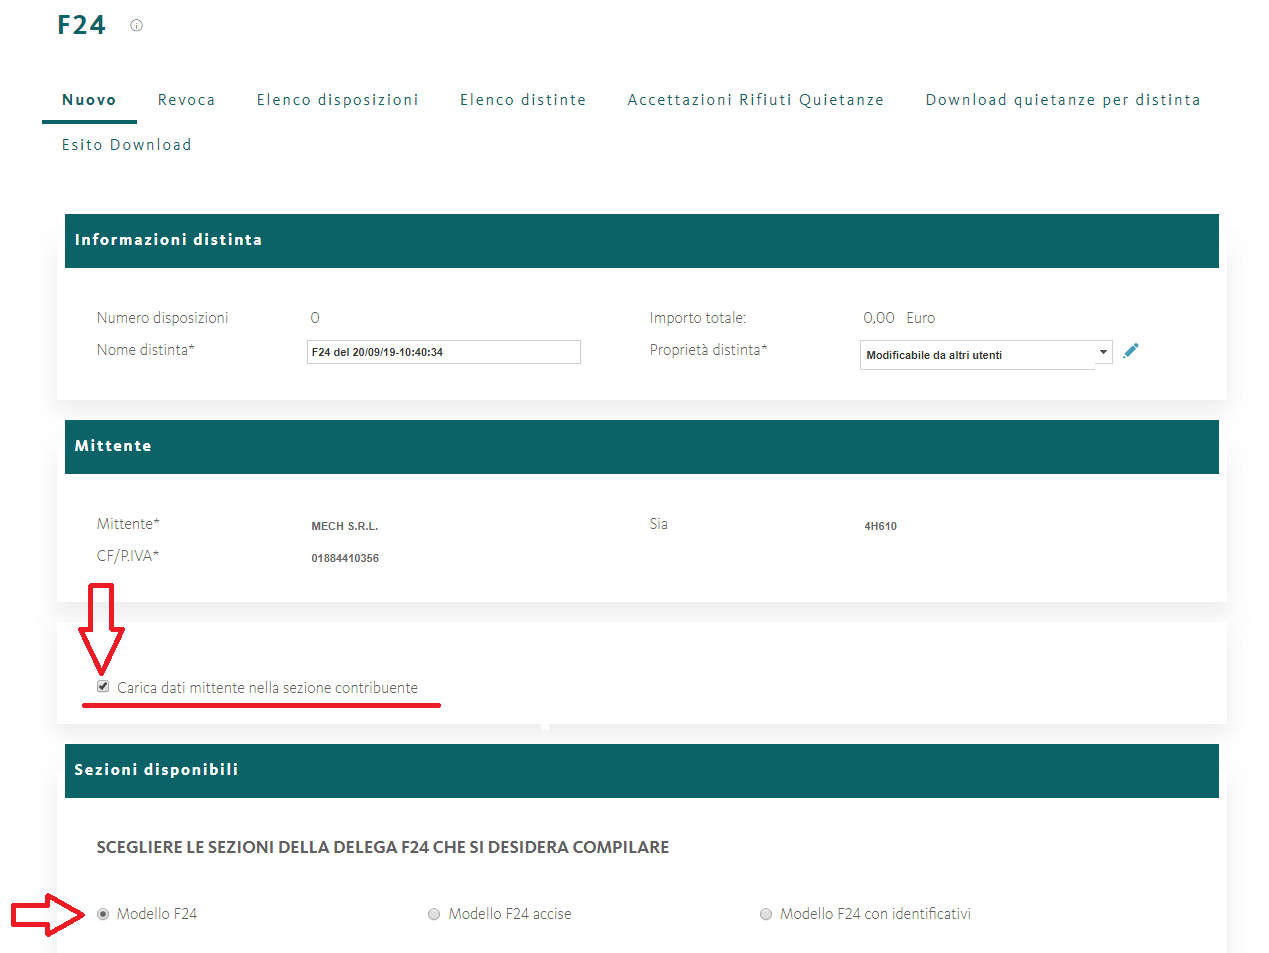Image resolution: width=1269 pixels, height=953 pixels.
Task: Select the Modello F24 radio button
Action: (103, 914)
